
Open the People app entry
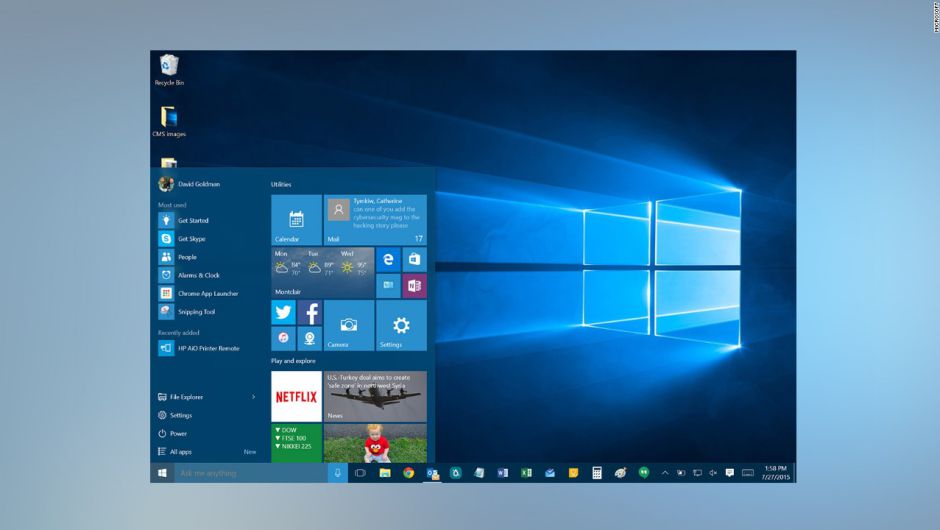coord(177,257)
